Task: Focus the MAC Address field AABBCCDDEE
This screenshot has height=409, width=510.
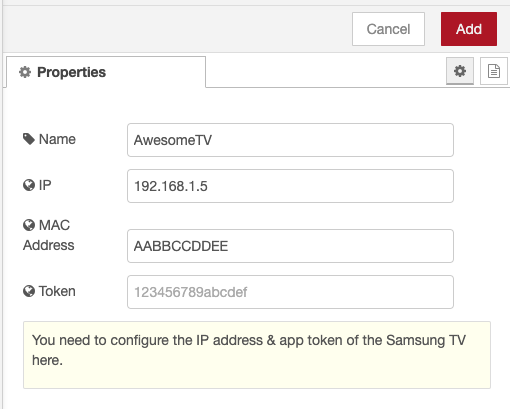Action: coord(290,246)
